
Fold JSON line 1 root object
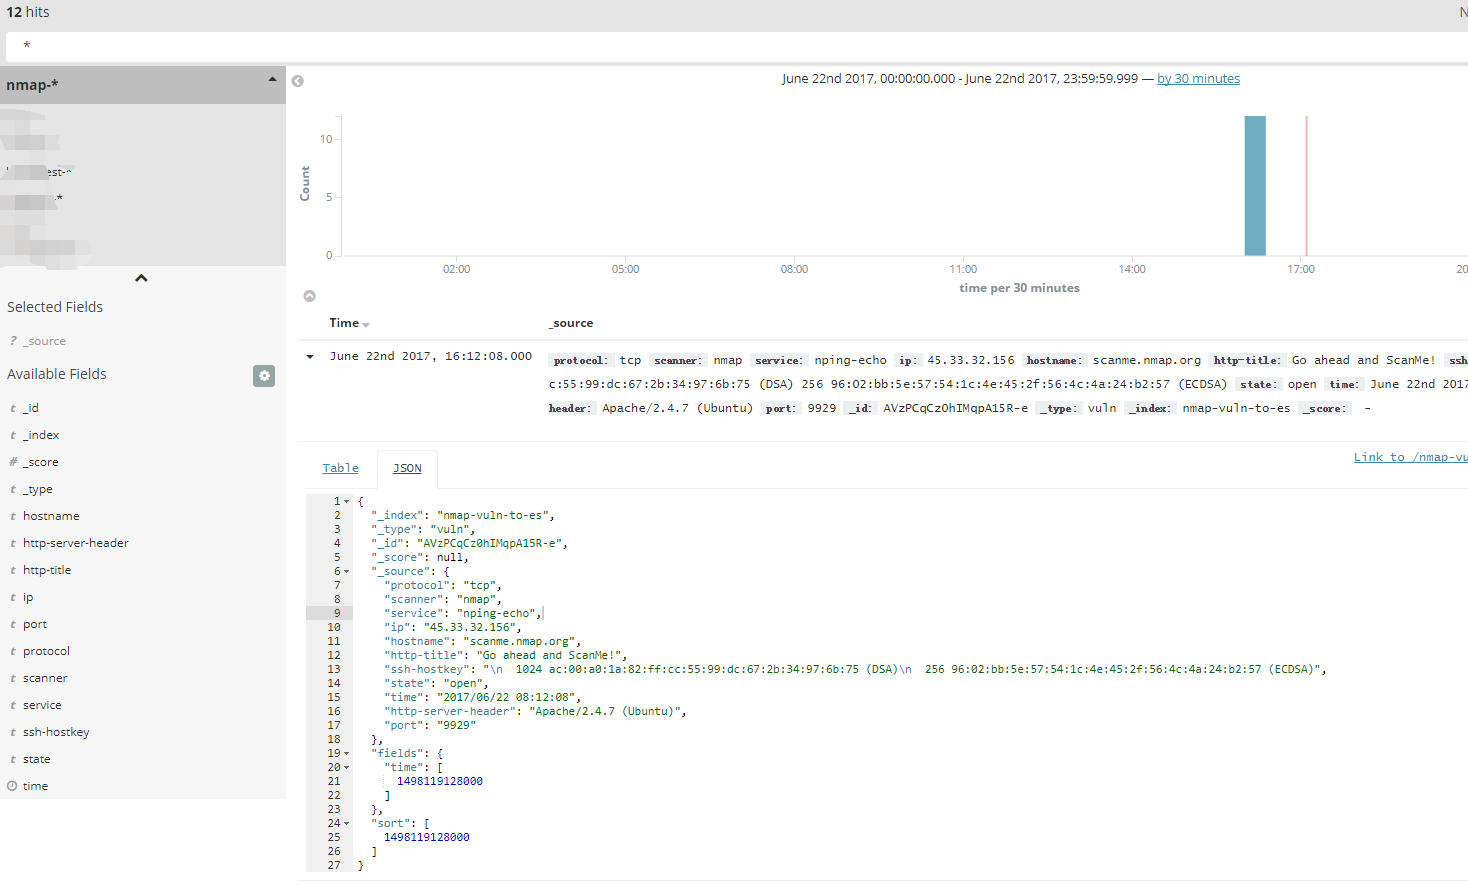347,501
